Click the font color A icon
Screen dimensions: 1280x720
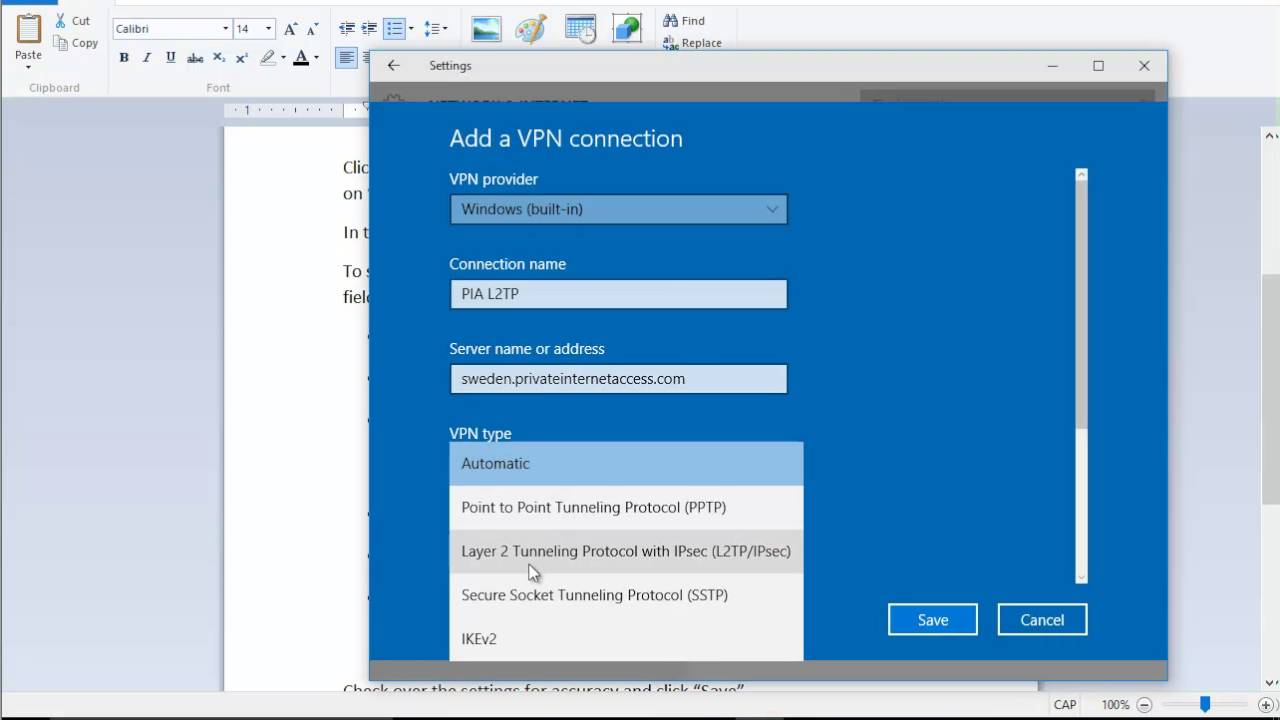click(x=300, y=58)
